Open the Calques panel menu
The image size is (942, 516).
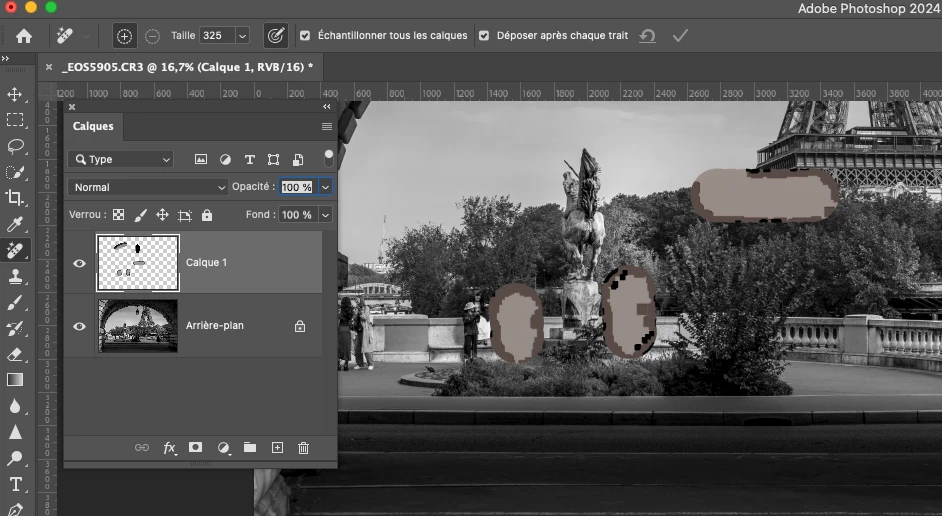coord(327,126)
